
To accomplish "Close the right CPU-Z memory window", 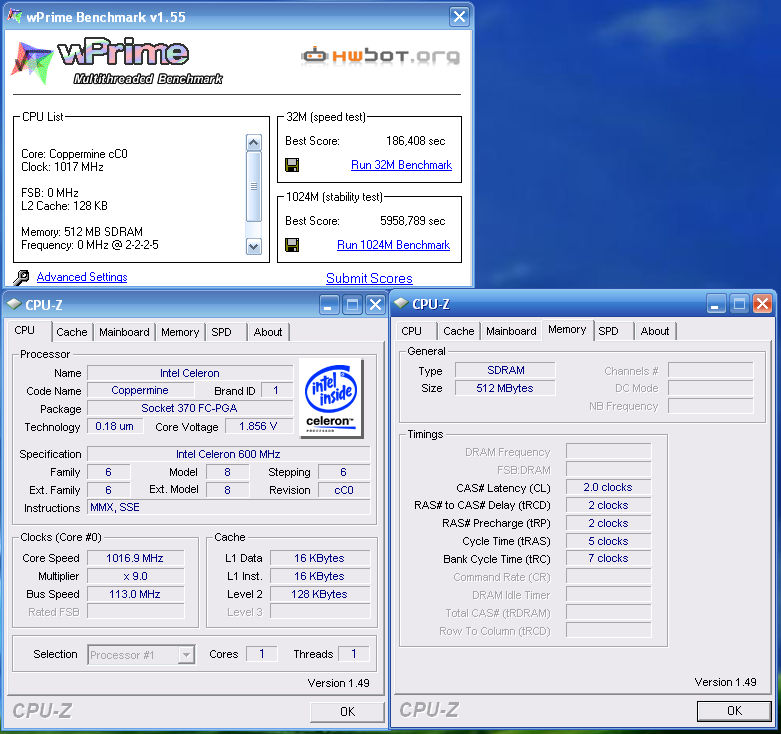I will coord(763,304).
